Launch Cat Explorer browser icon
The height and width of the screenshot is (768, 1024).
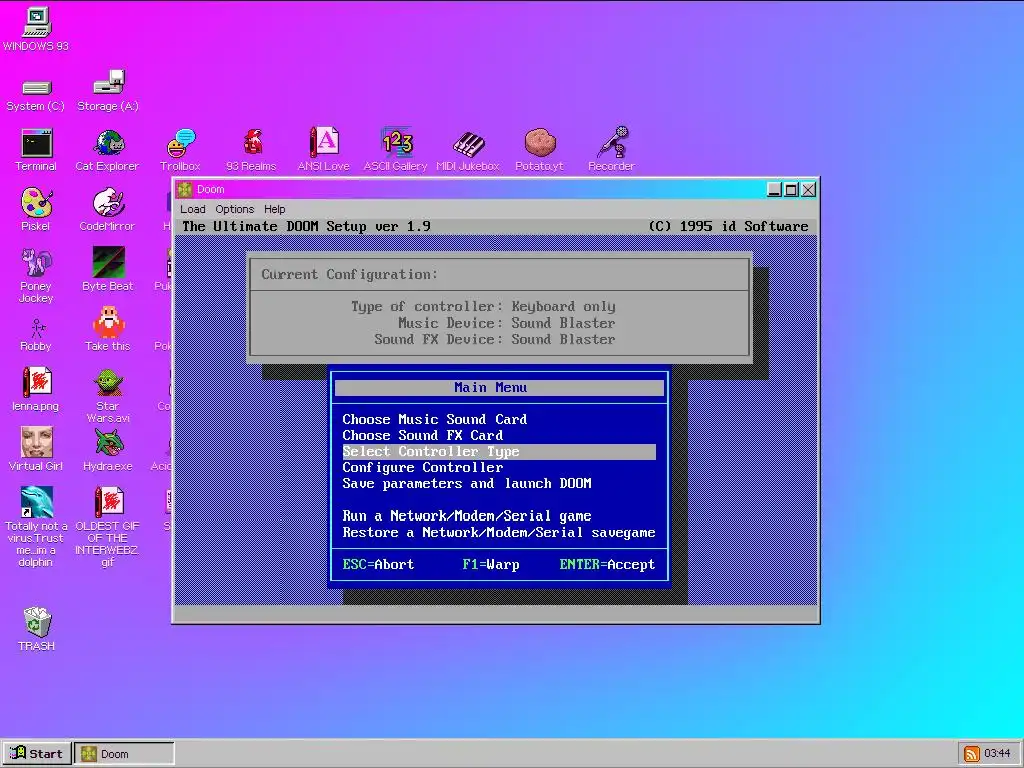[108, 150]
